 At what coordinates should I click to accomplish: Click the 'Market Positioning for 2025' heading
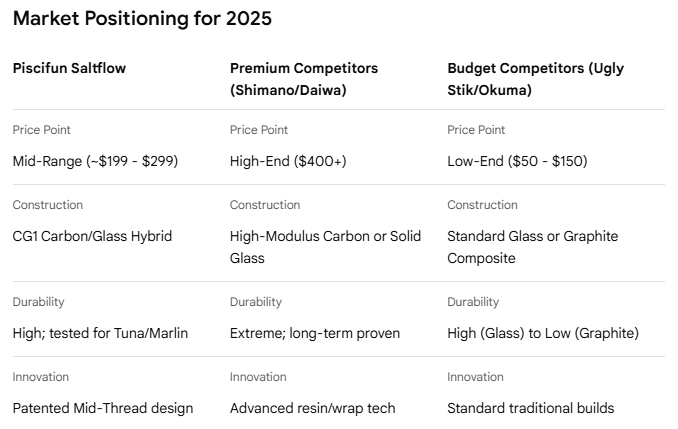click(x=142, y=19)
